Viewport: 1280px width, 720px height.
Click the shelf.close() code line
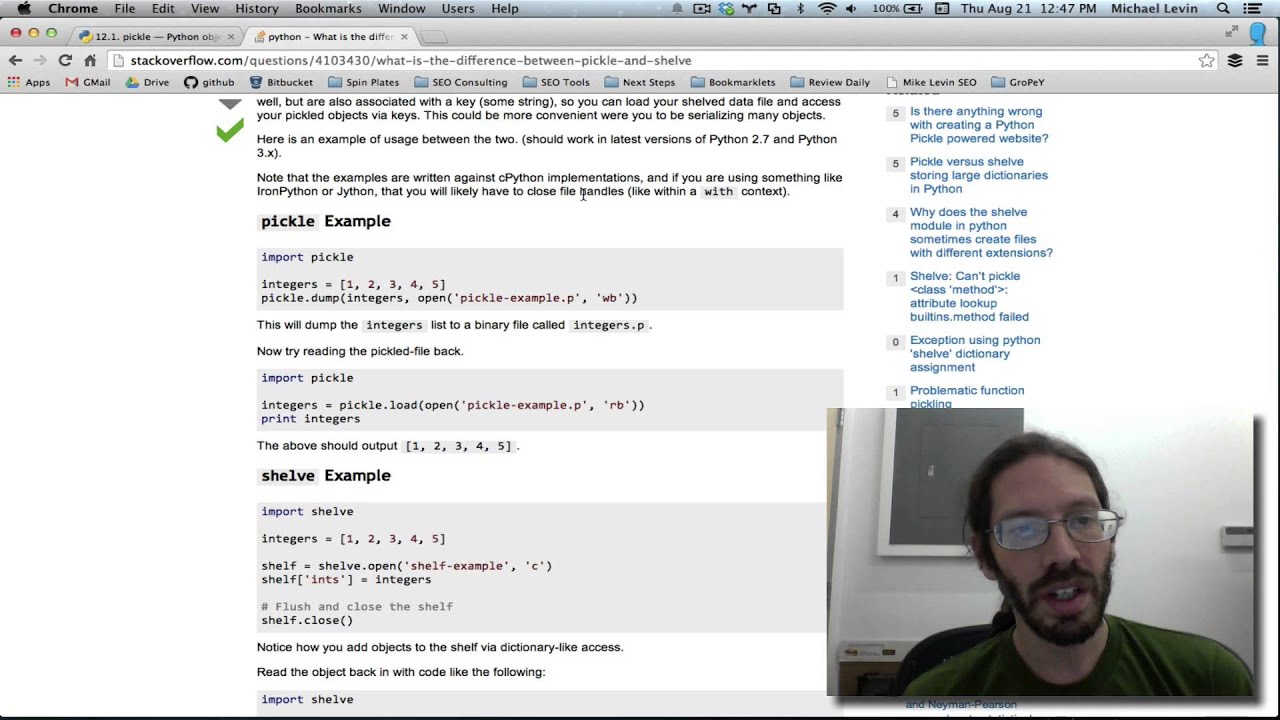(307, 620)
